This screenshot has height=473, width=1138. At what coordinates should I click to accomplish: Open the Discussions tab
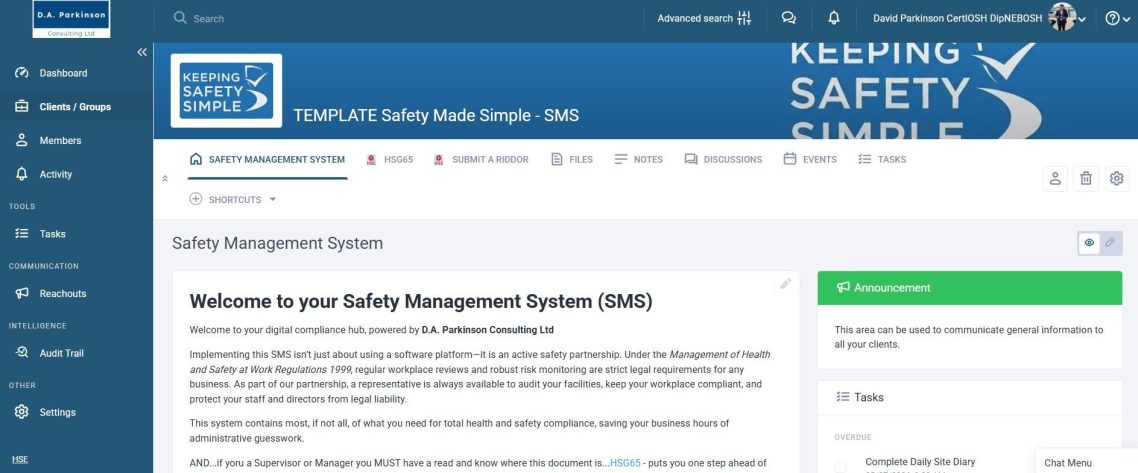(723, 160)
